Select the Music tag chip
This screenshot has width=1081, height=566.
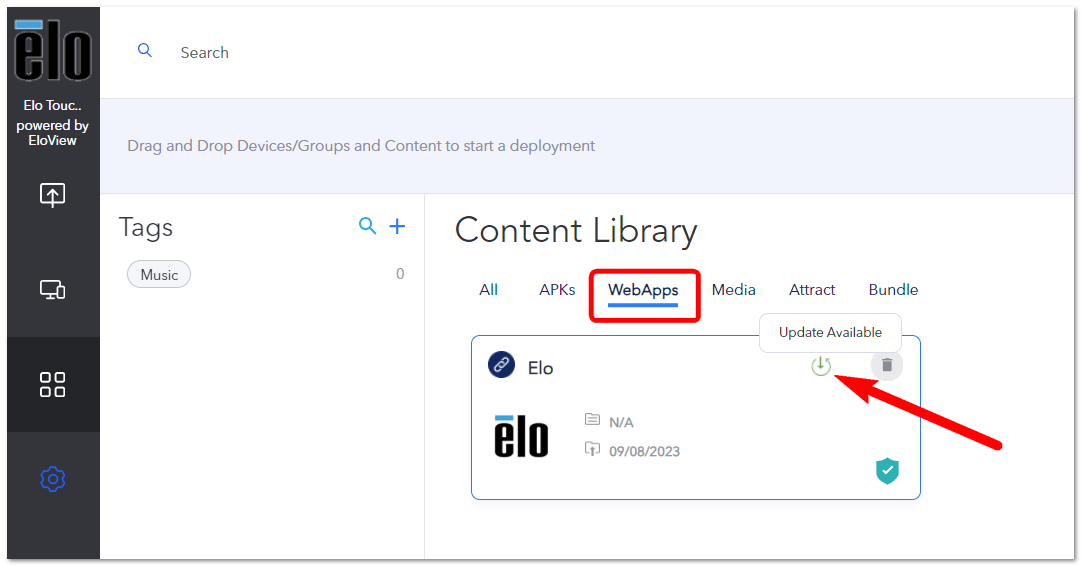159,274
